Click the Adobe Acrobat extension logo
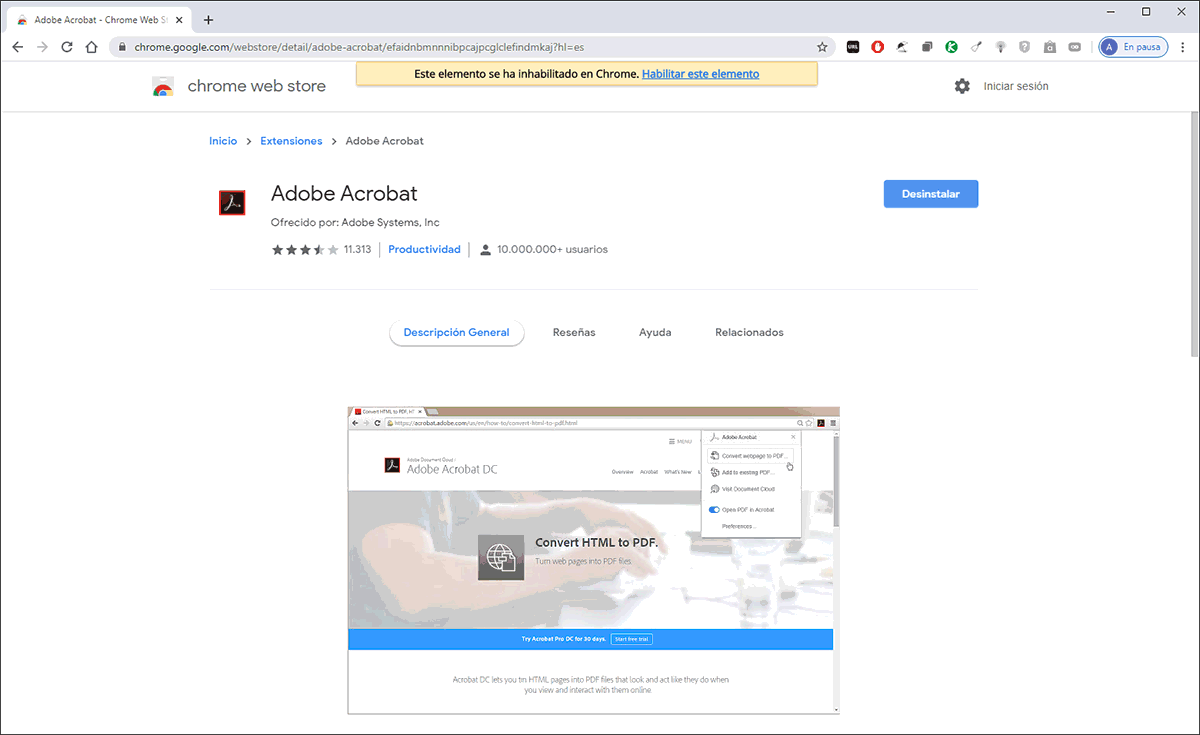 coord(232,203)
